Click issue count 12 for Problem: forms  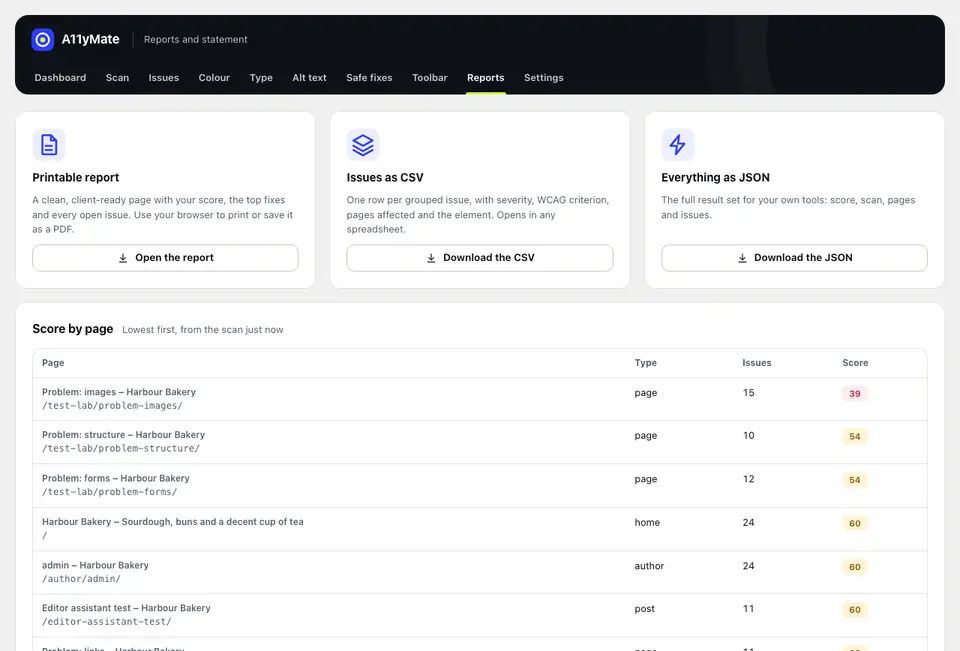tap(748, 479)
